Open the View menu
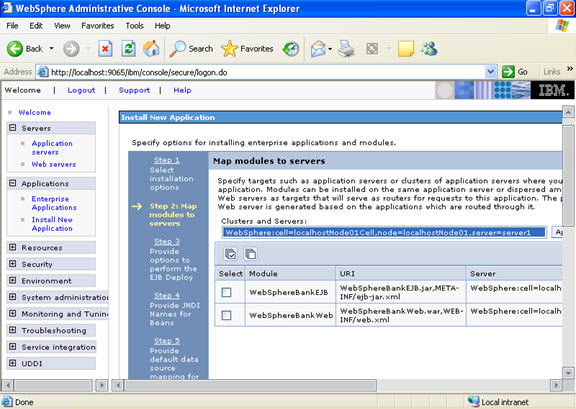This screenshot has height=409, width=576. (62, 26)
